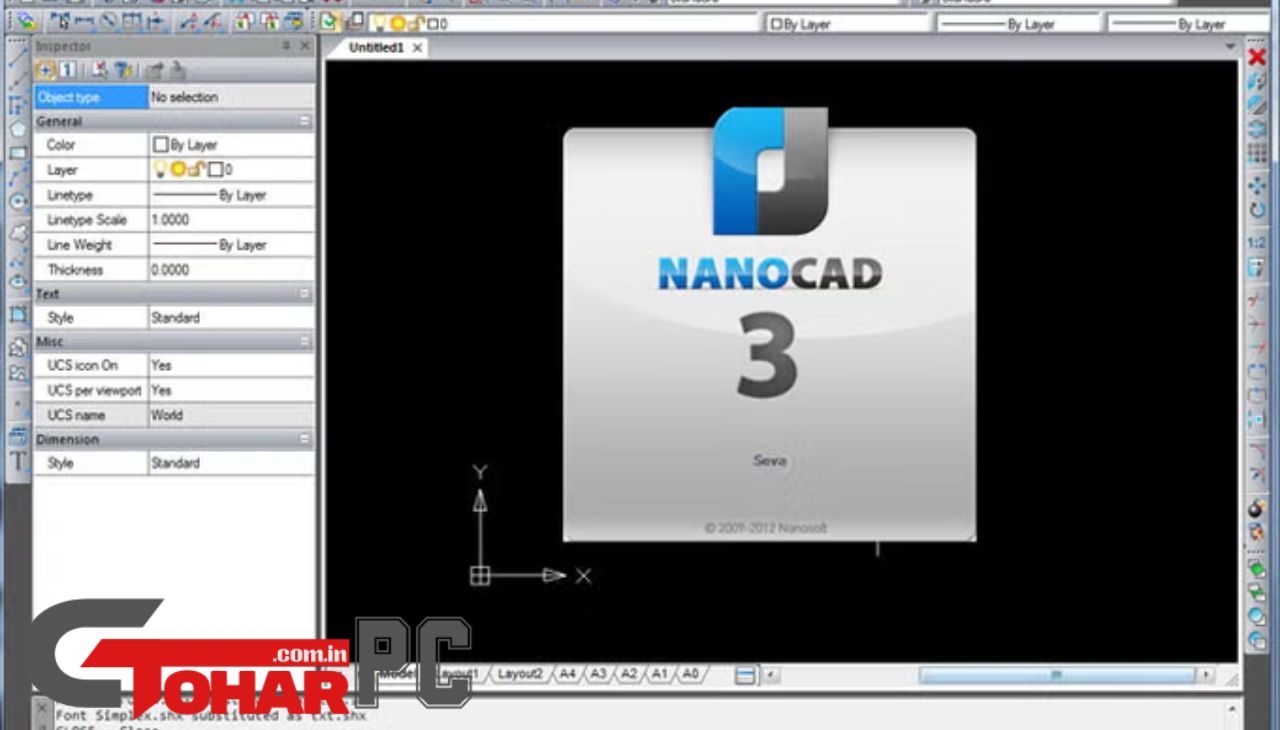Switch to the A3 layout tab
Screen dimensions: 1280x730
[x=598, y=674]
